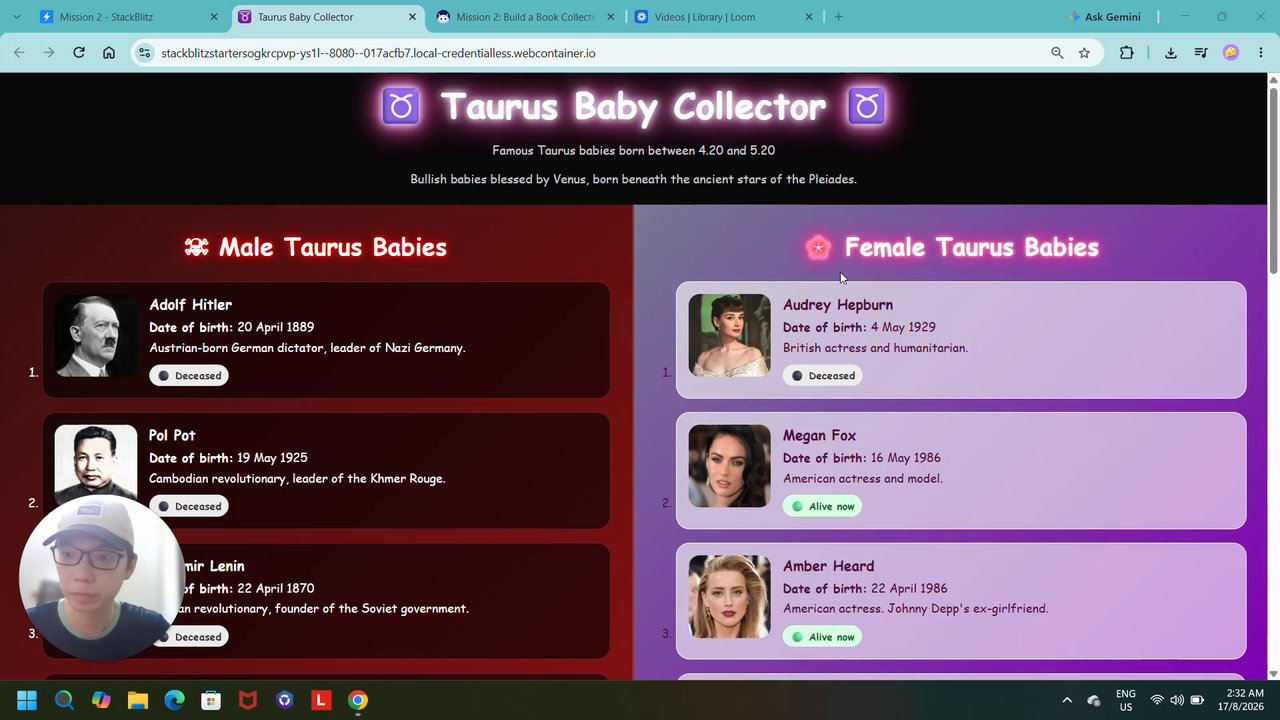Open the Videos Library Loom tab

tap(725, 17)
